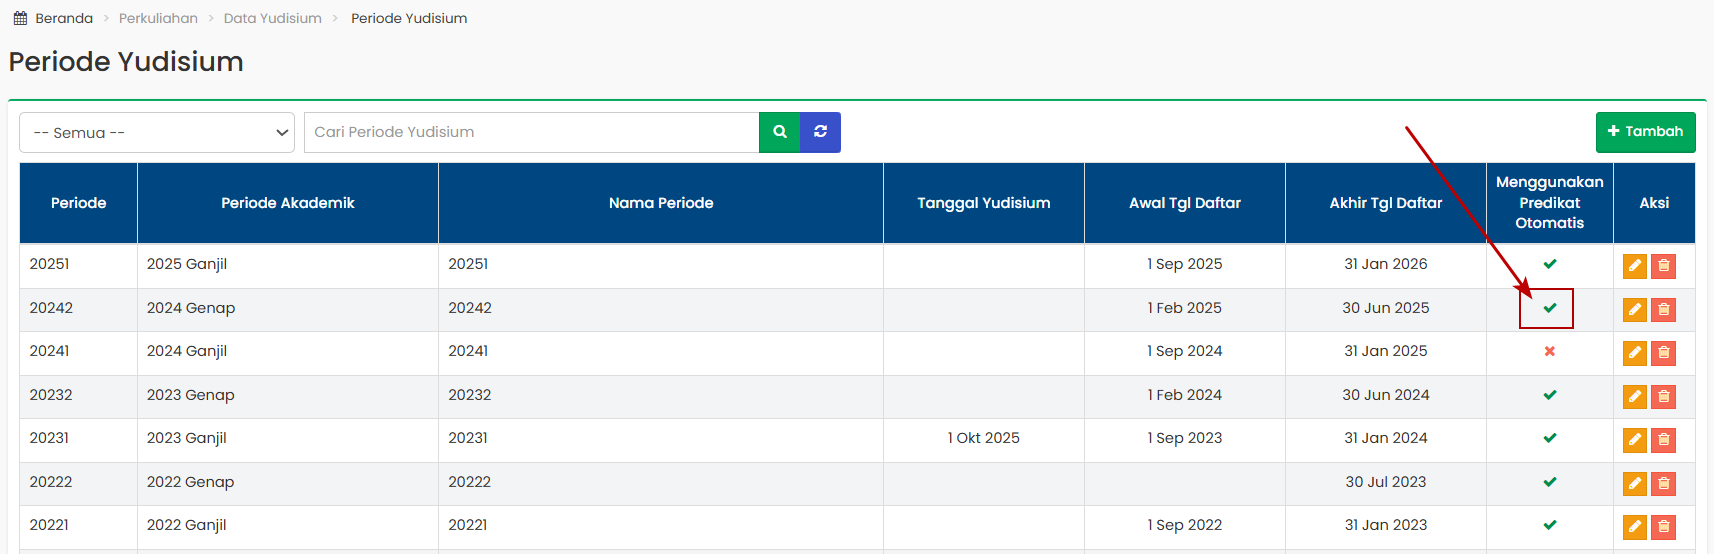
Task: Delete the 20232 period entry
Action: coord(1663,397)
